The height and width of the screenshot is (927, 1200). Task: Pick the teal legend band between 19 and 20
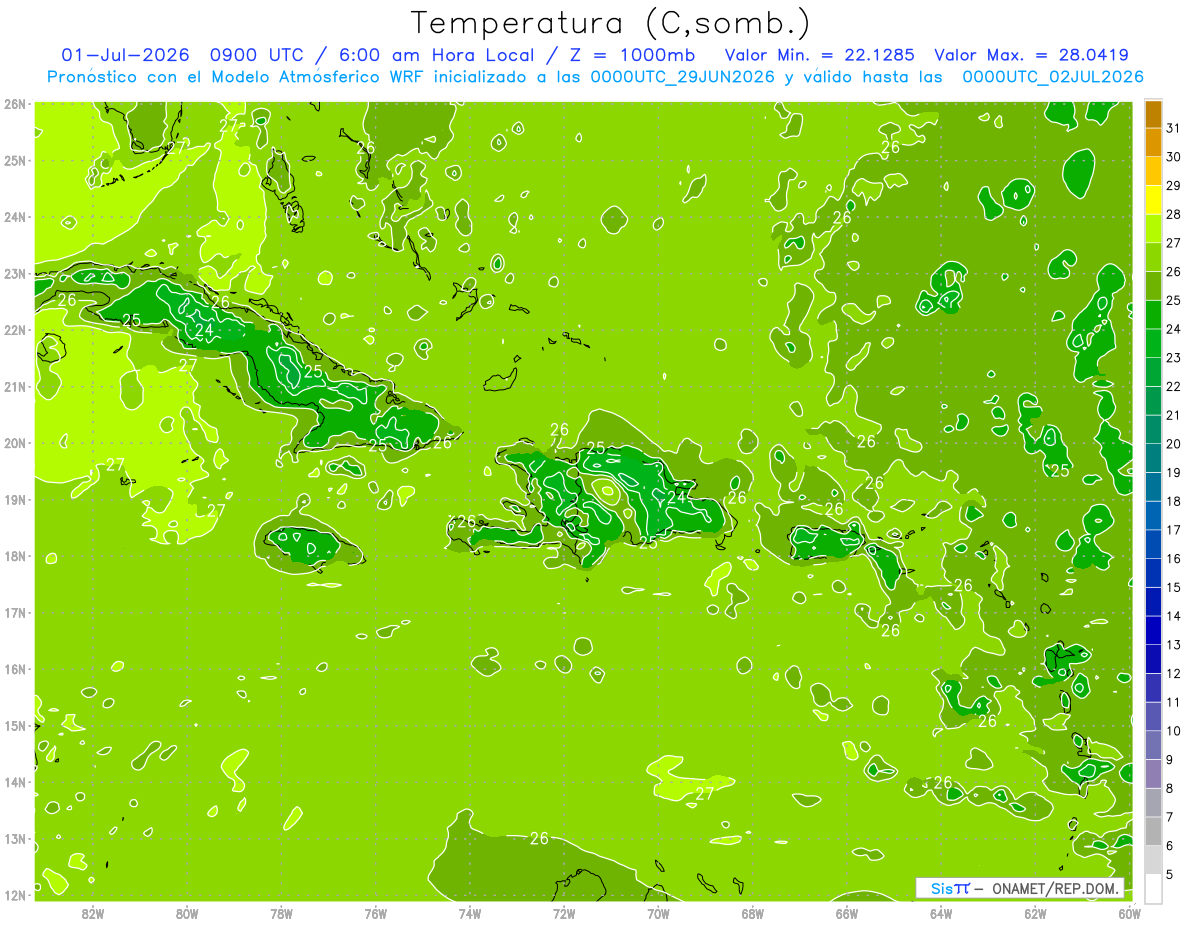coord(1153,458)
